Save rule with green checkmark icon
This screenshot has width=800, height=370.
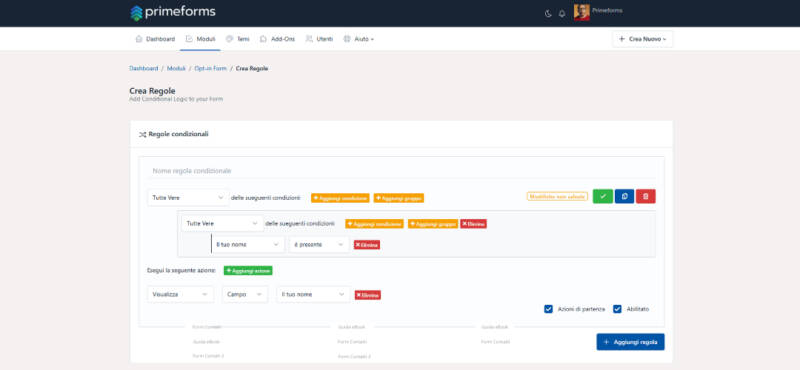[x=603, y=196]
